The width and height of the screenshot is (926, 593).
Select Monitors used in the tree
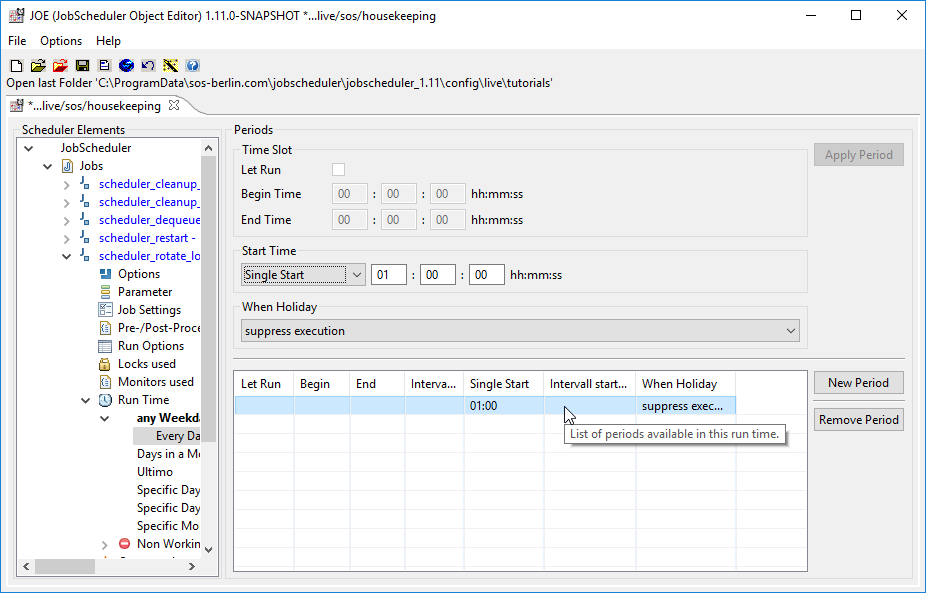155,382
